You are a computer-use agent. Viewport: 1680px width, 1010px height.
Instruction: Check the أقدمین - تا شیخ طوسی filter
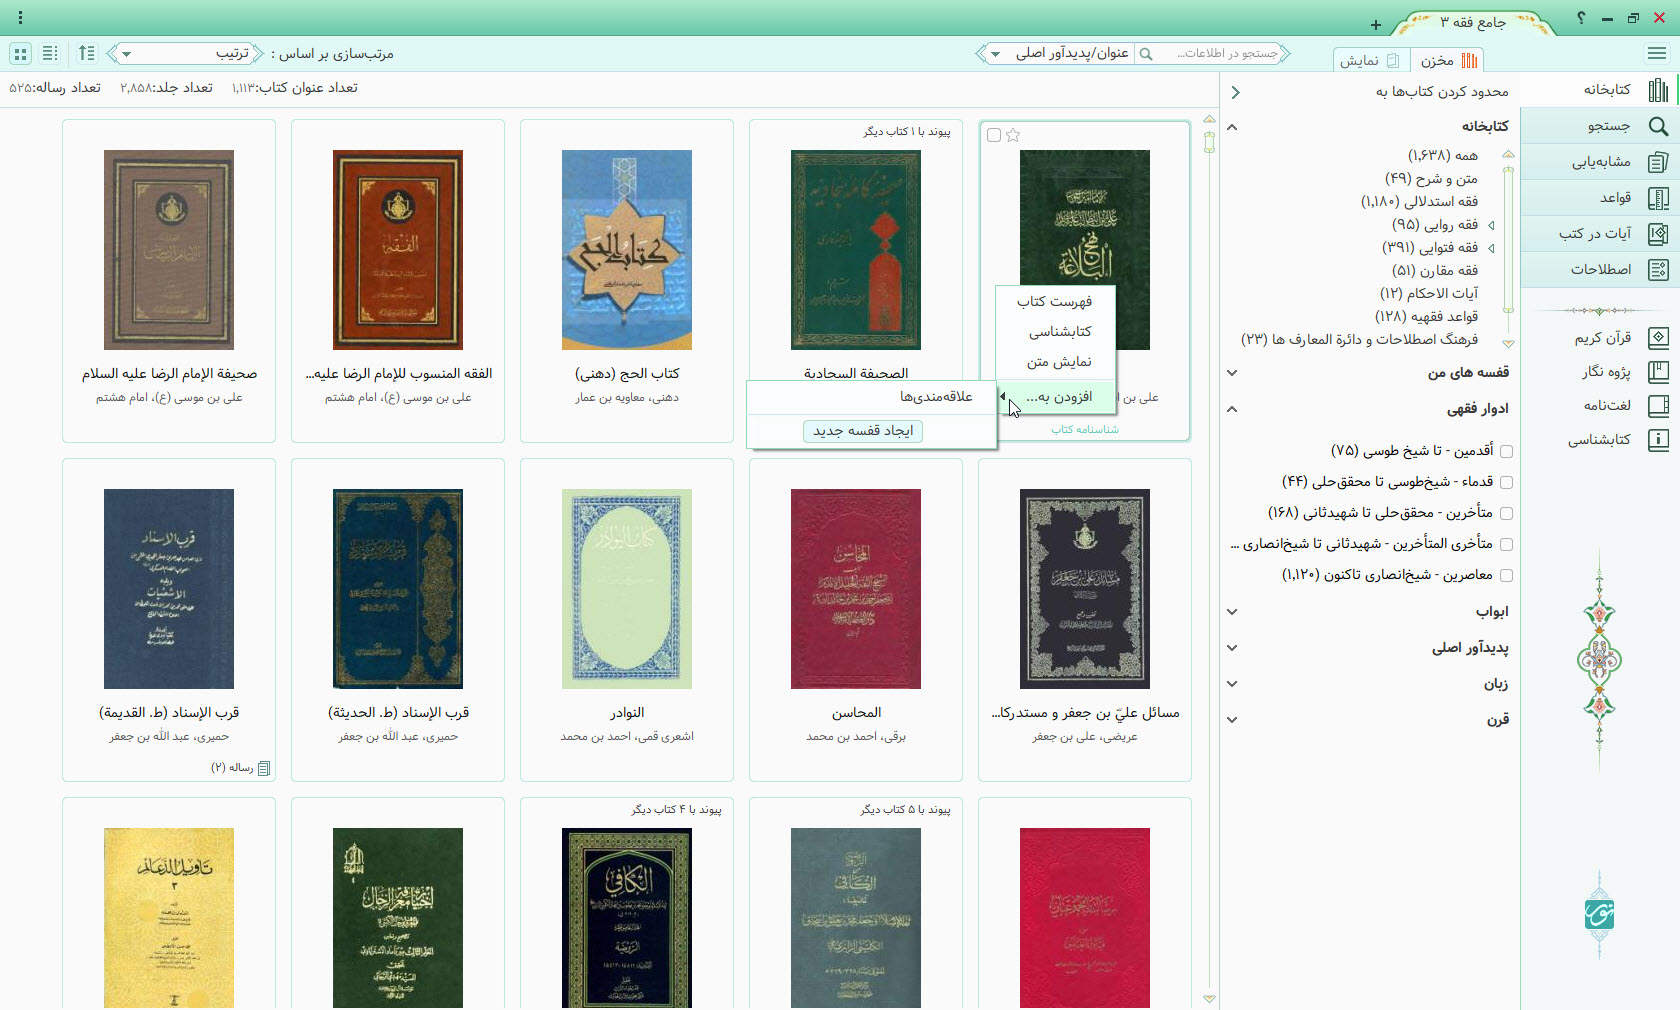1506,451
